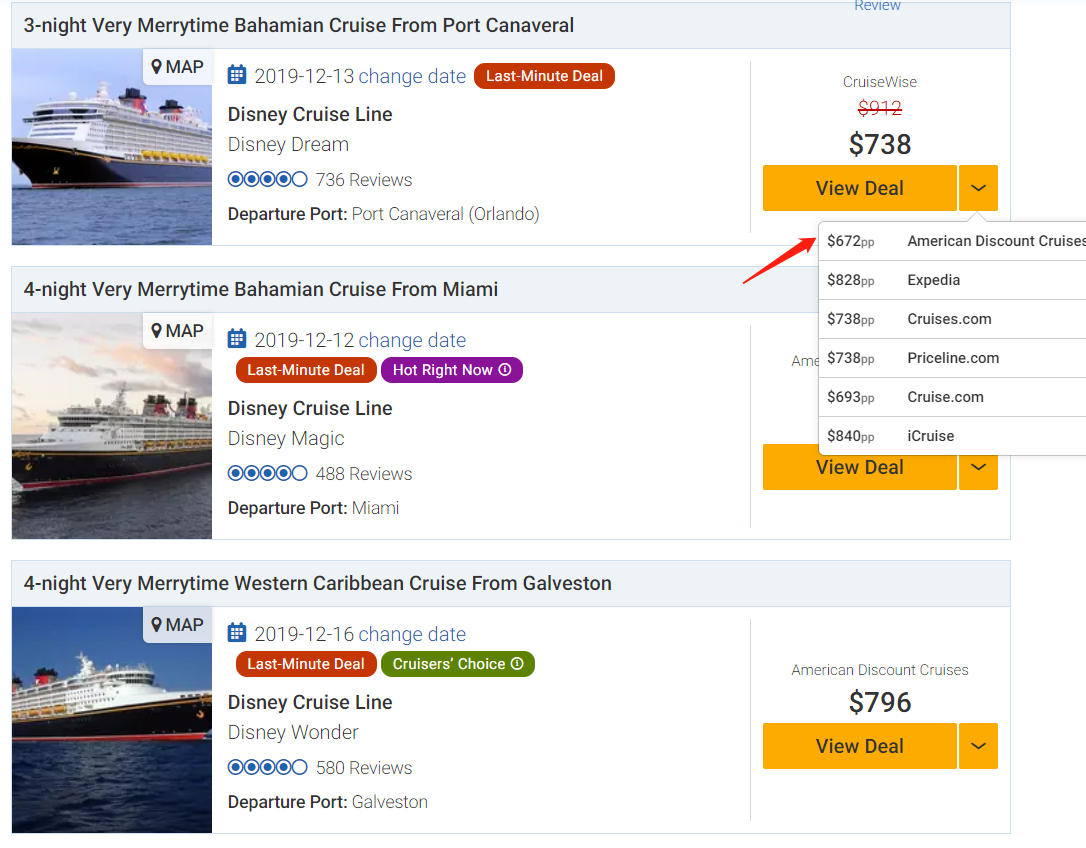Image resolution: width=1086 pixels, height=848 pixels.
Task: Open 736 Reviews for Disney Dream
Action: (363, 180)
